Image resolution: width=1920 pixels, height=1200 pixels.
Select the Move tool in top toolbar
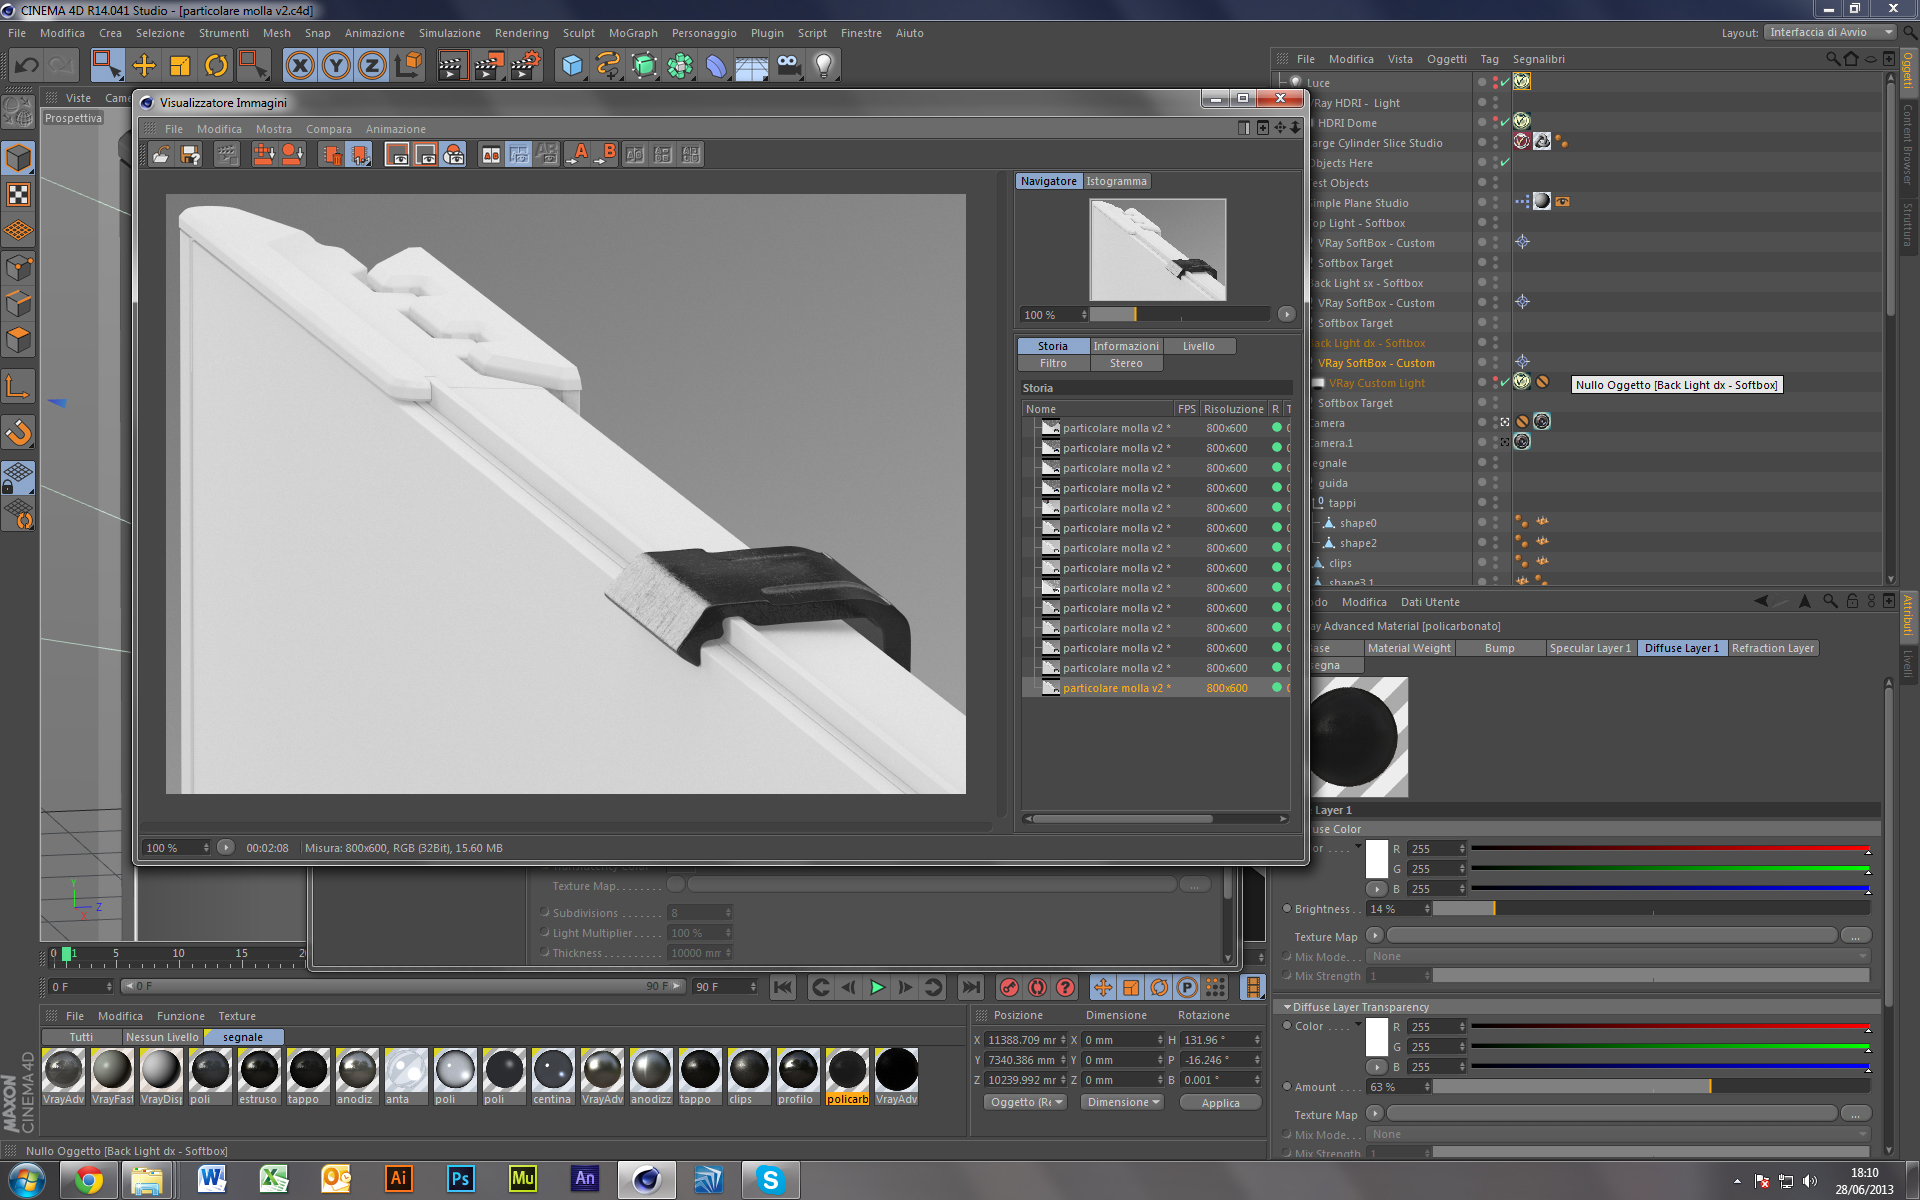144,66
